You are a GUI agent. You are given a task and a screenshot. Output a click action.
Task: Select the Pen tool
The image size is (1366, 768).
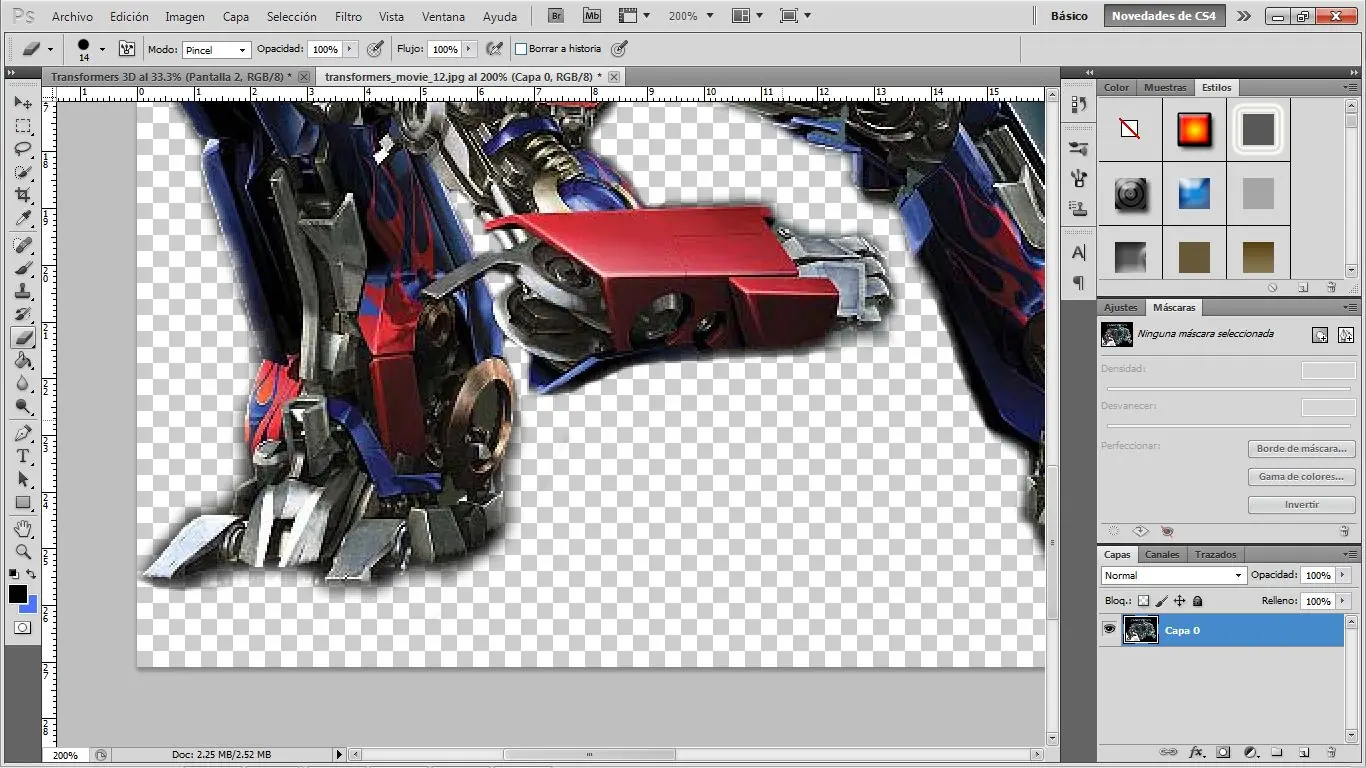click(23, 433)
